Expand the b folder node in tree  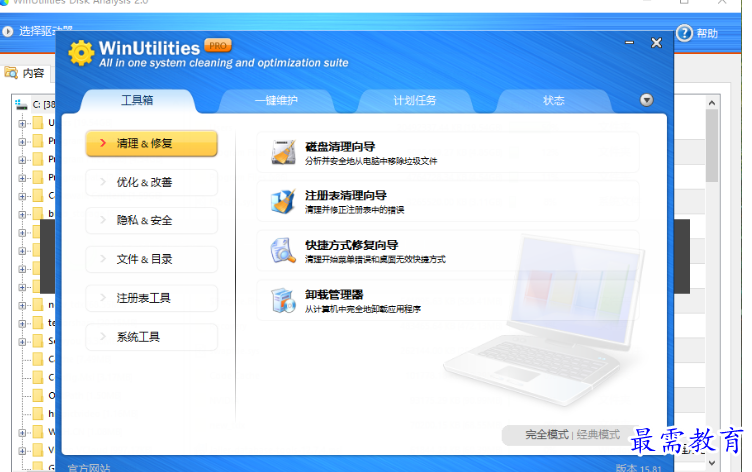point(22,214)
